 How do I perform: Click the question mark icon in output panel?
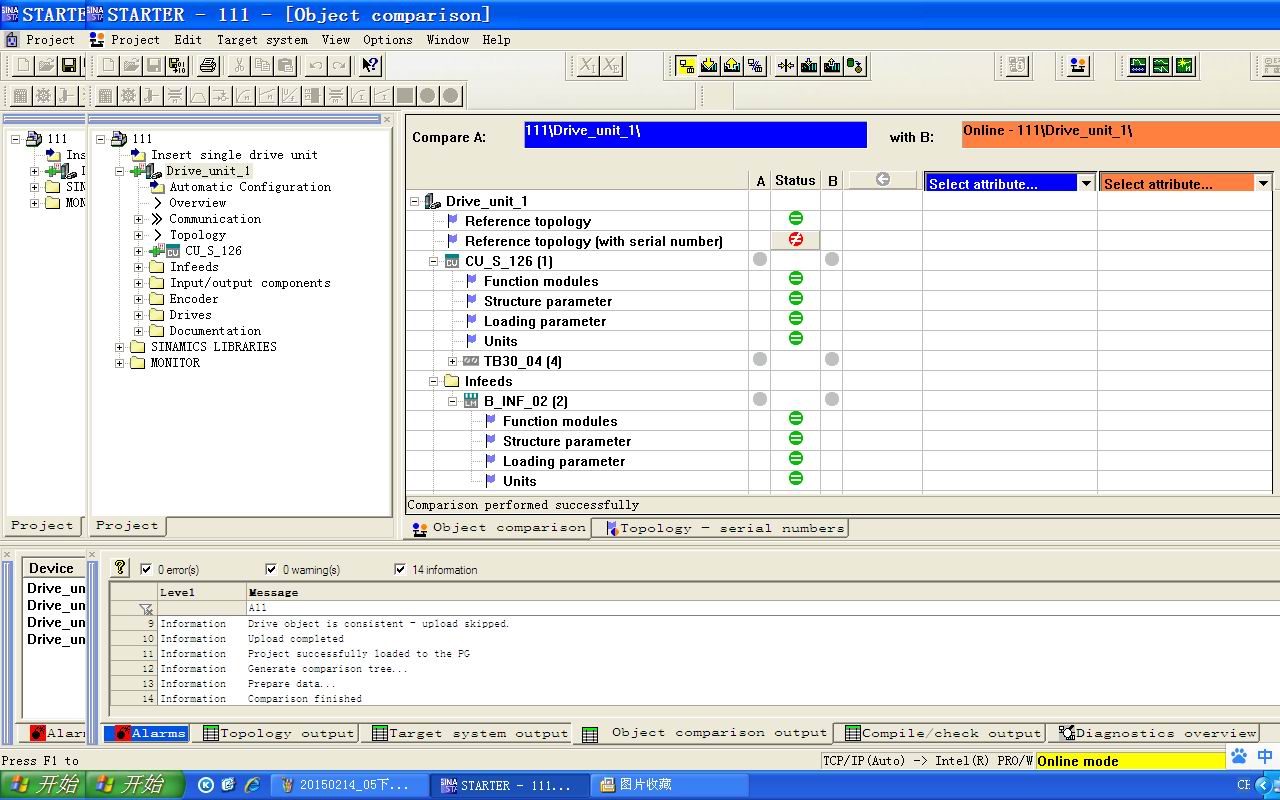(120, 567)
